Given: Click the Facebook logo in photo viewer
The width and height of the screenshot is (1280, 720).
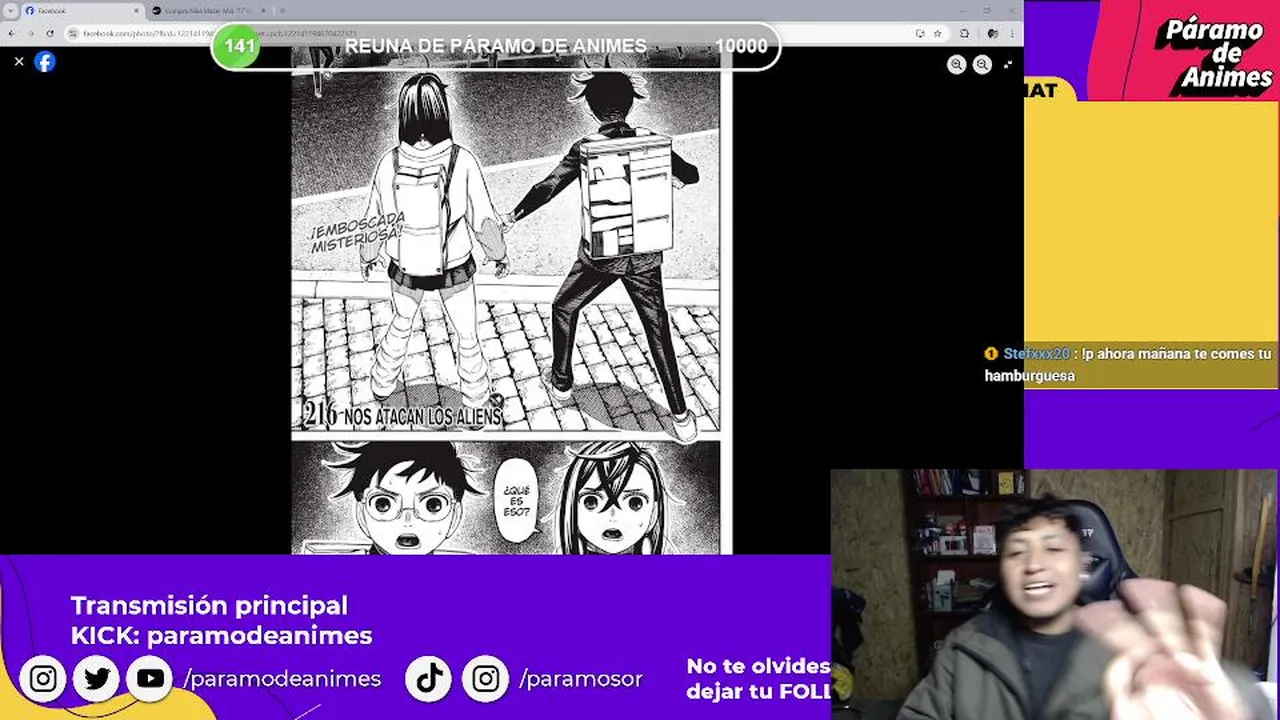Looking at the screenshot, I should (x=45, y=61).
